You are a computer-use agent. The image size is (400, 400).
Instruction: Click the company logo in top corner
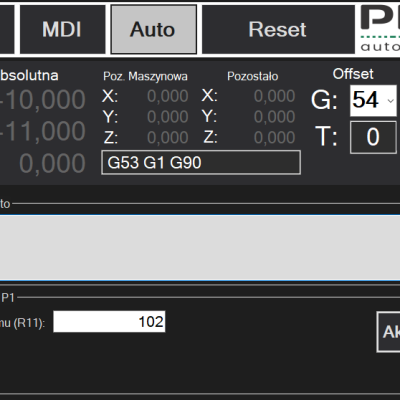[380, 29]
